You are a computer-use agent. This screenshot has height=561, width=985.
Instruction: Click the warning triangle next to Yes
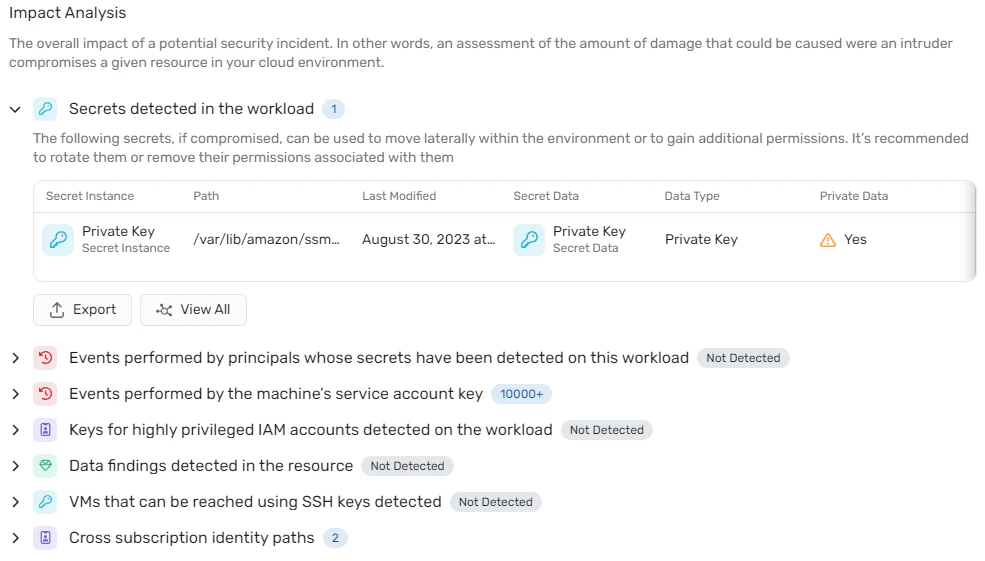[x=828, y=240]
